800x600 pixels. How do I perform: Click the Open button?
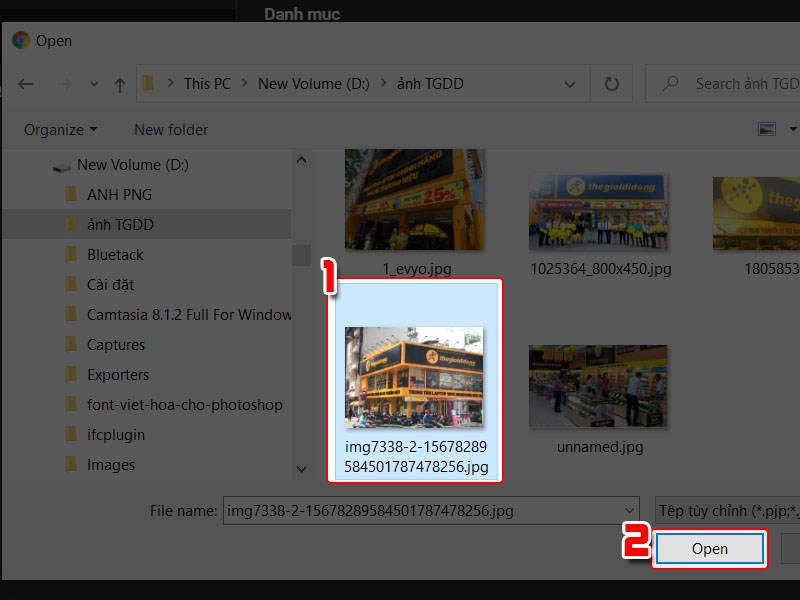point(710,549)
